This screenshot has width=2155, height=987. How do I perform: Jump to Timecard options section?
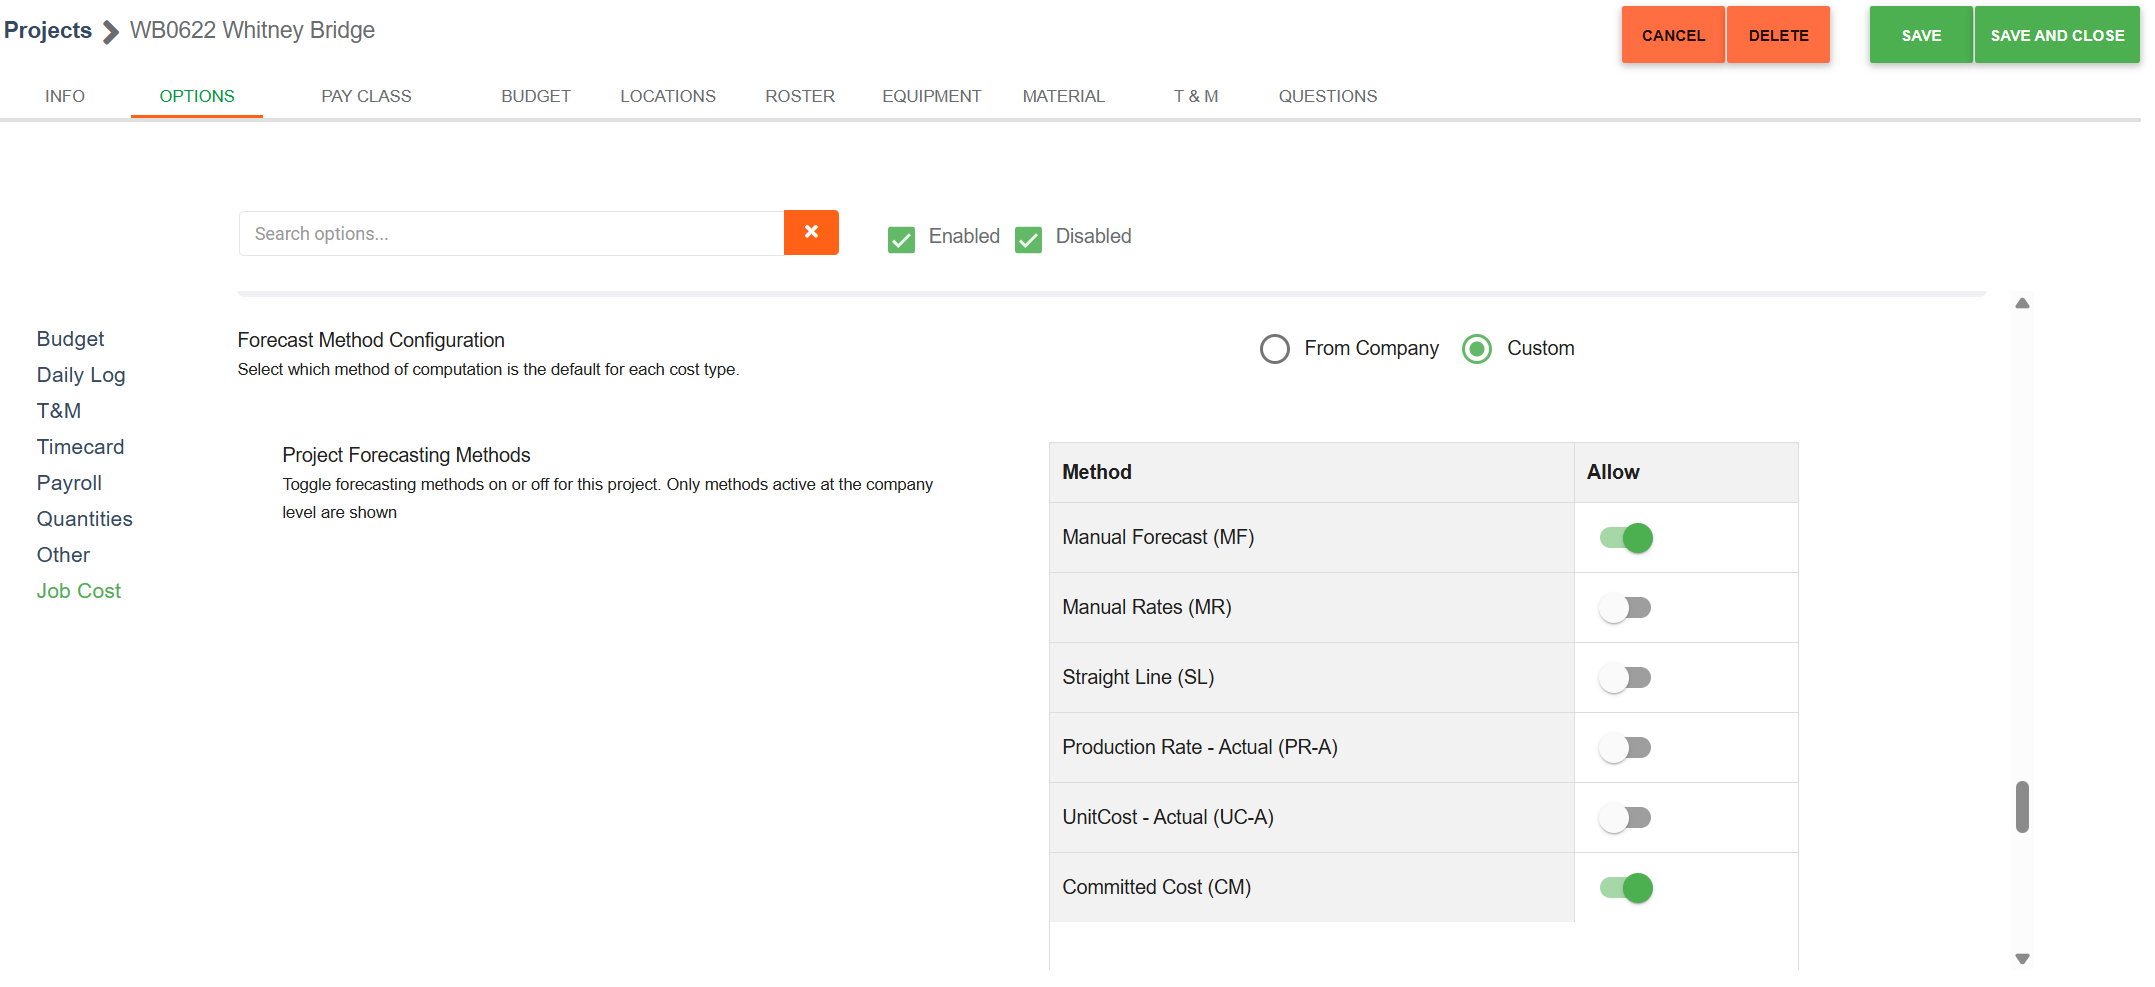(80, 447)
